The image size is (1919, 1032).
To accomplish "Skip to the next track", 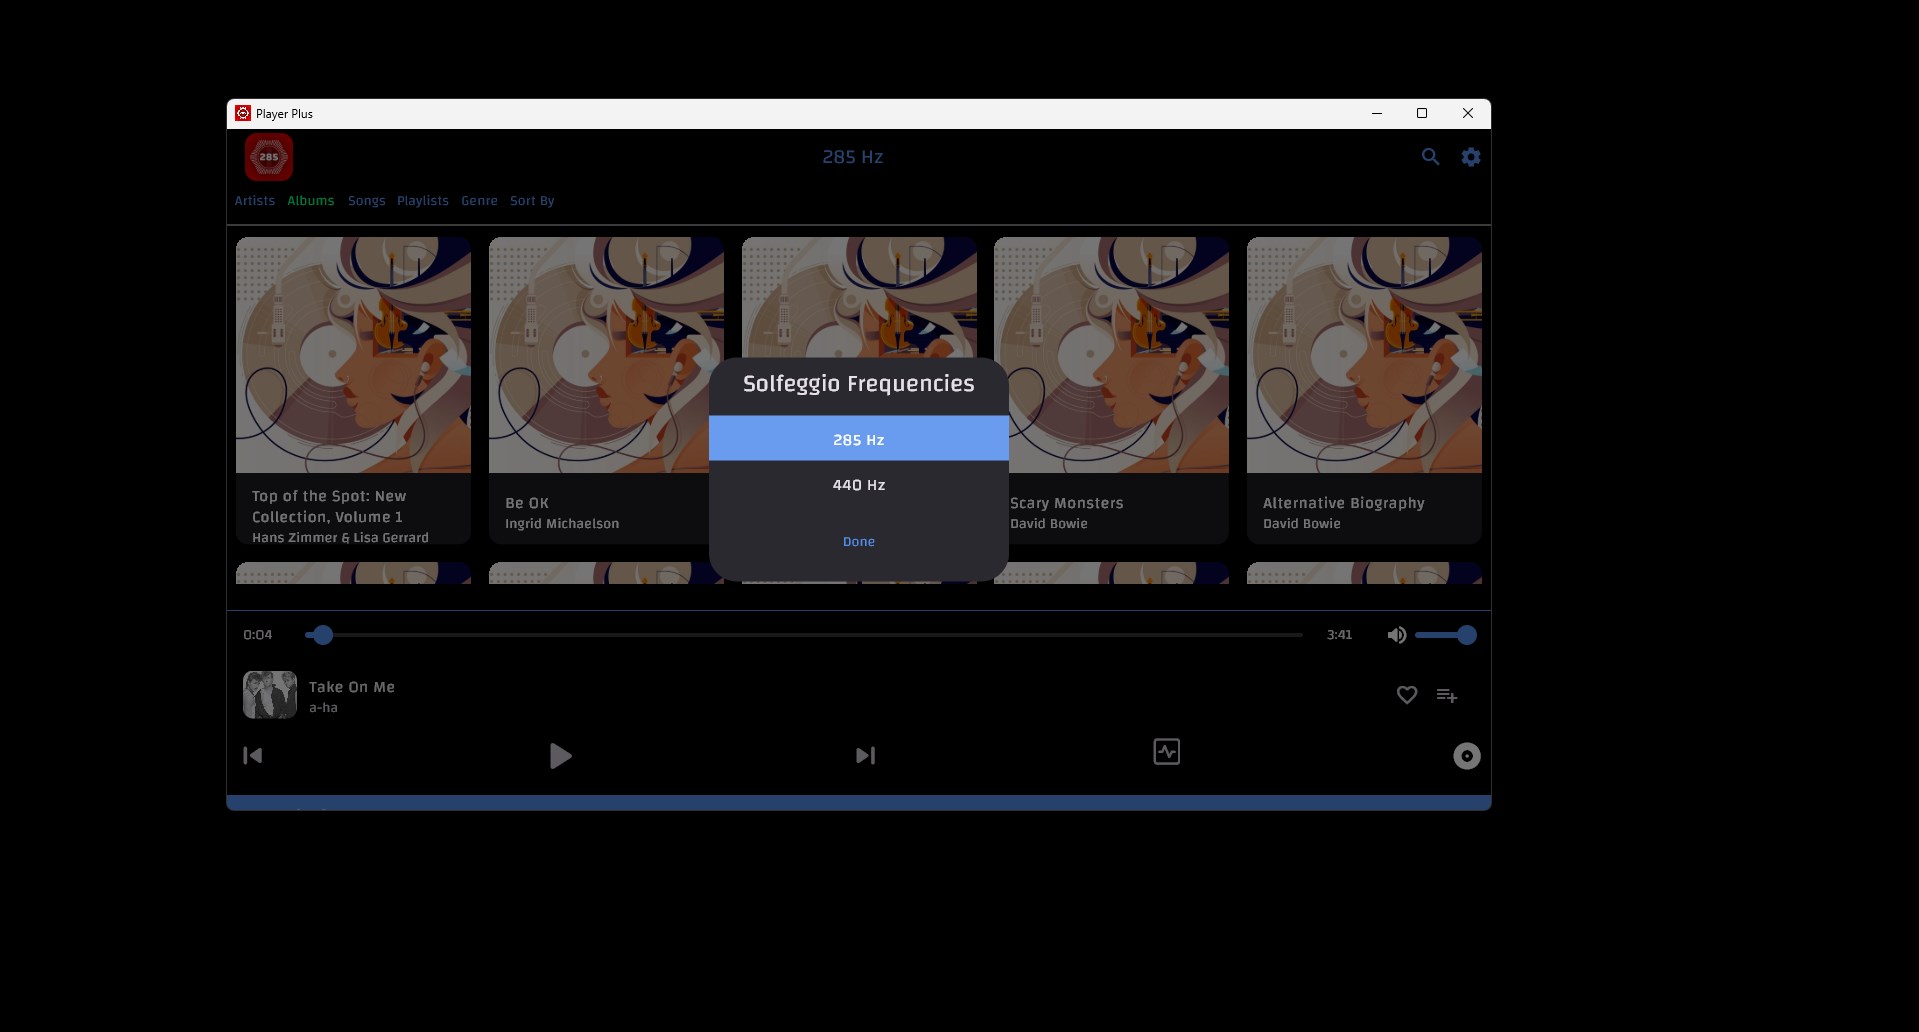I will [x=866, y=756].
